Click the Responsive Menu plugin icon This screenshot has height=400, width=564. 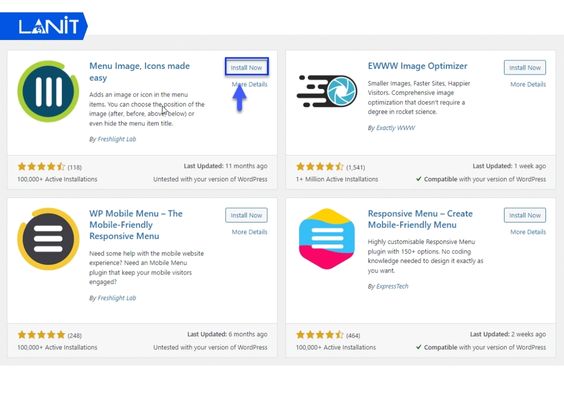327,239
